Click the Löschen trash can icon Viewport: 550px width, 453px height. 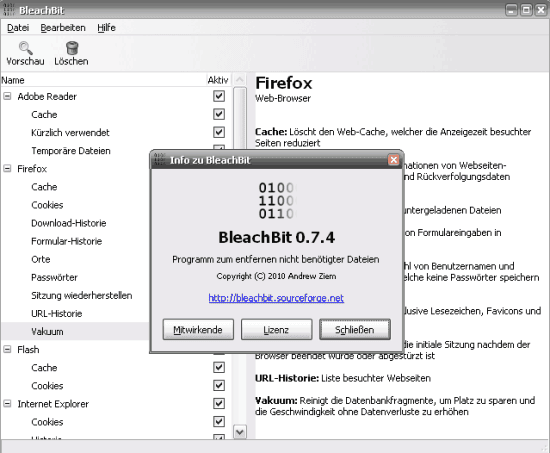72,48
